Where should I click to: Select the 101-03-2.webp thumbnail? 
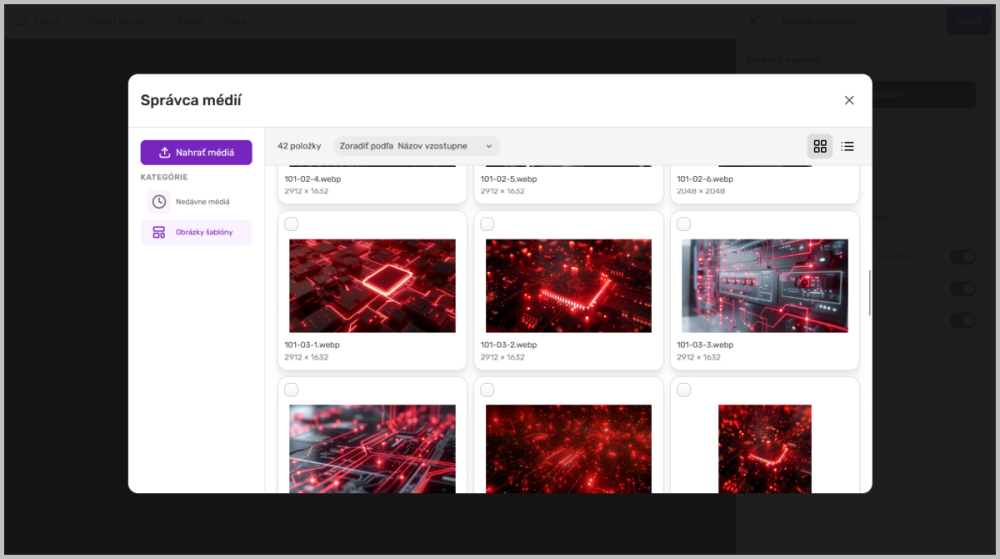point(569,286)
